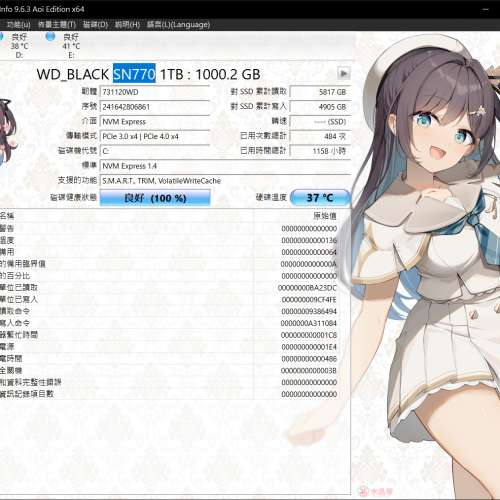The width and height of the screenshot is (500, 500).
Task: Click the firmware field 731120WD
Action: (155, 92)
